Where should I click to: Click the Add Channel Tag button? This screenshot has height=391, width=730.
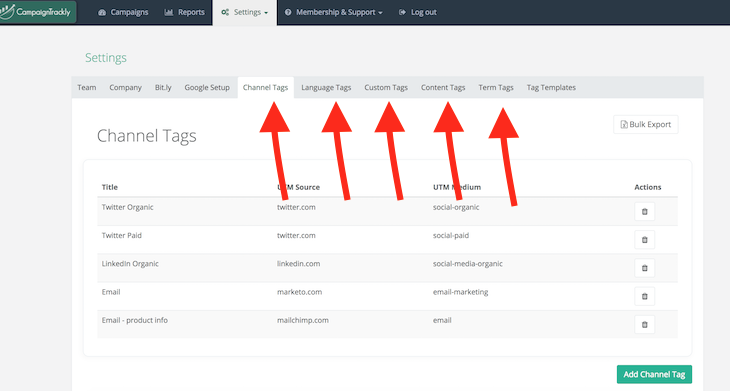coord(654,374)
